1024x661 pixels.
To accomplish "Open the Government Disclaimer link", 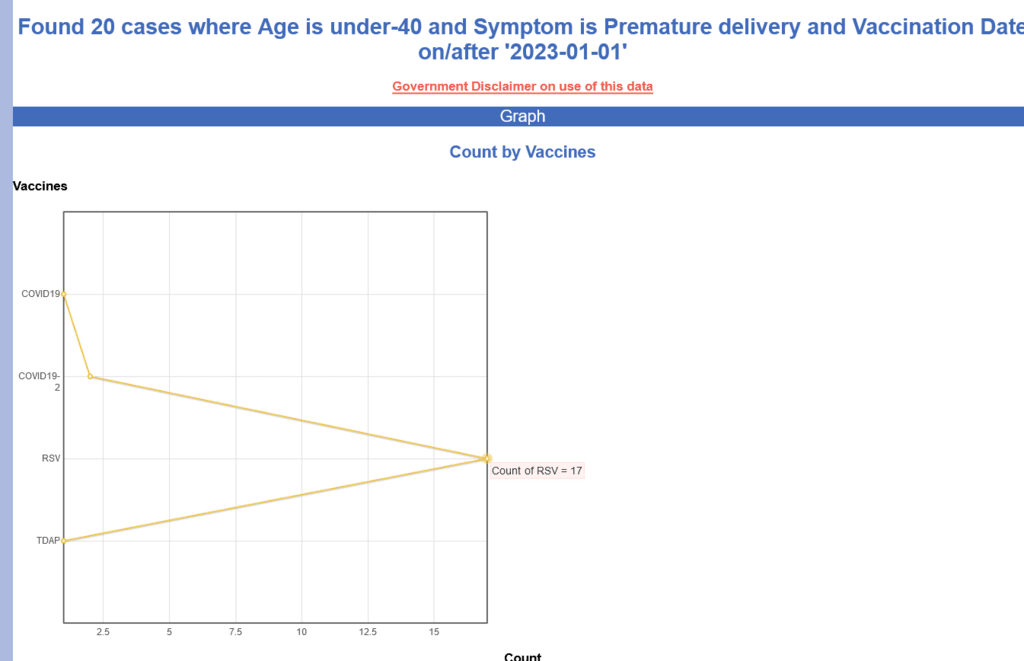I will pos(522,86).
